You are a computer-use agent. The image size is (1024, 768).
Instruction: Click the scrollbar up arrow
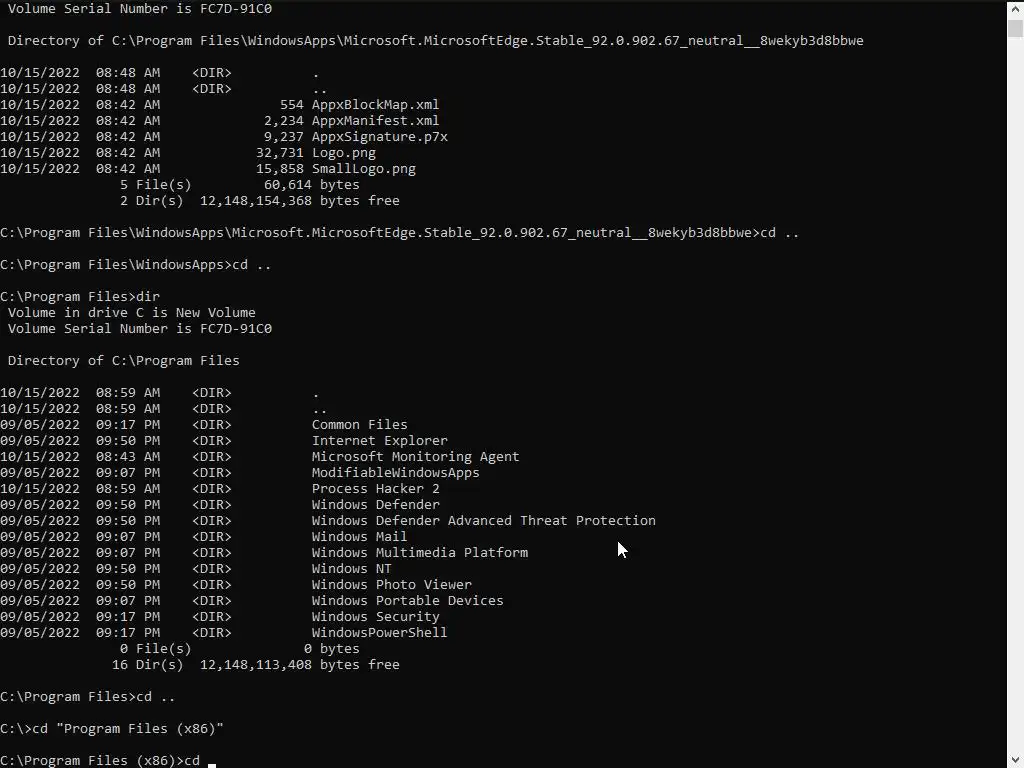[1015, 8]
